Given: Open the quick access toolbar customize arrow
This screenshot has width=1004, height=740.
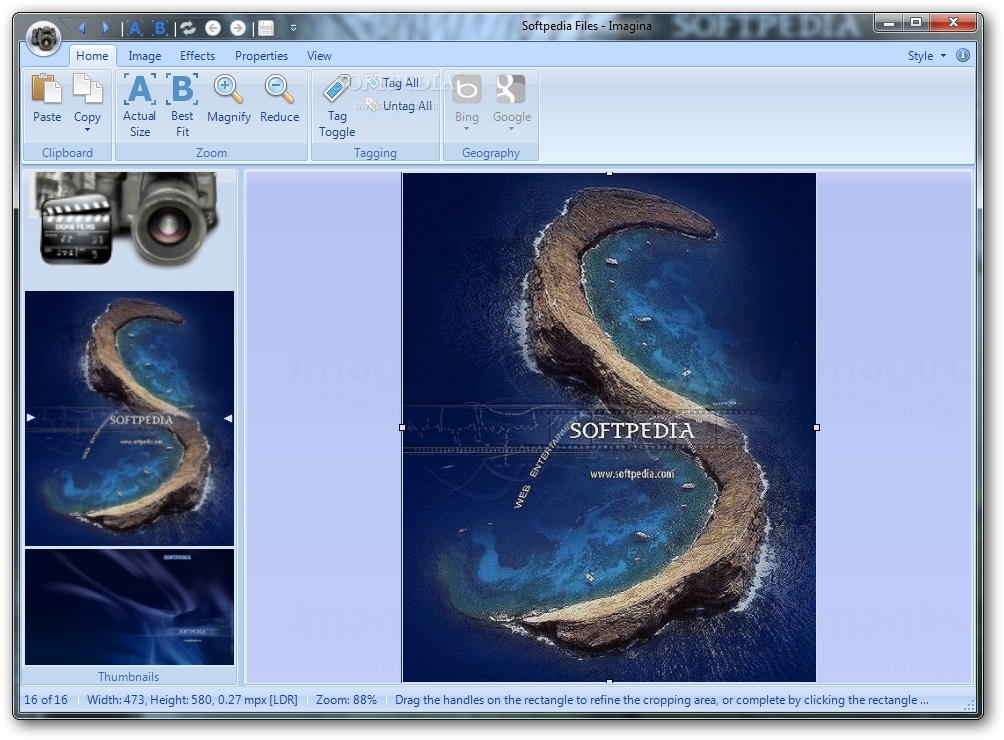Looking at the screenshot, I should [x=293, y=28].
